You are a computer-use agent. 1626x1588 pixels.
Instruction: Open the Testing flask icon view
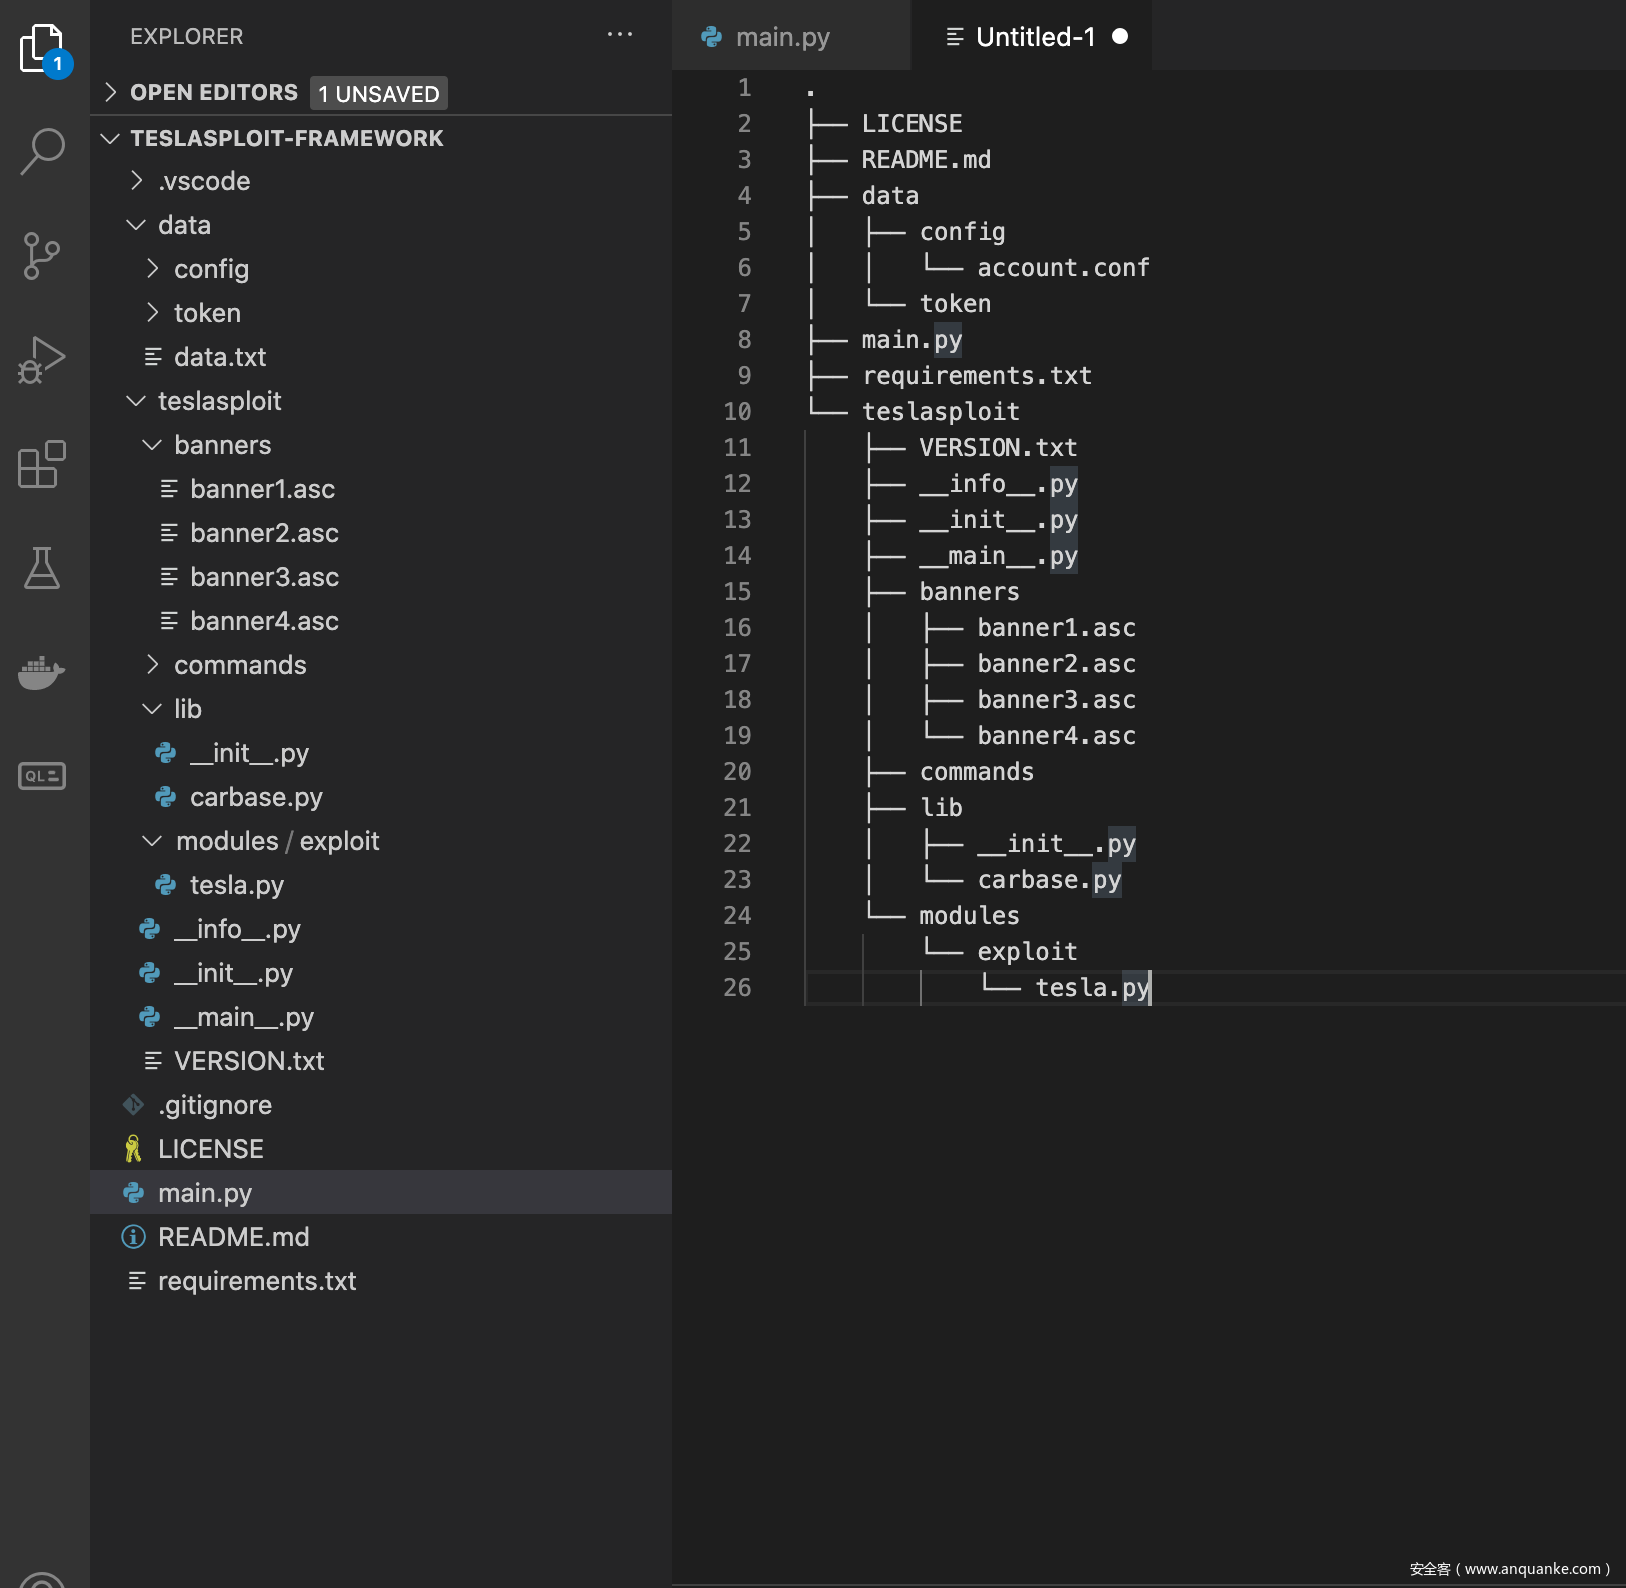(x=42, y=568)
